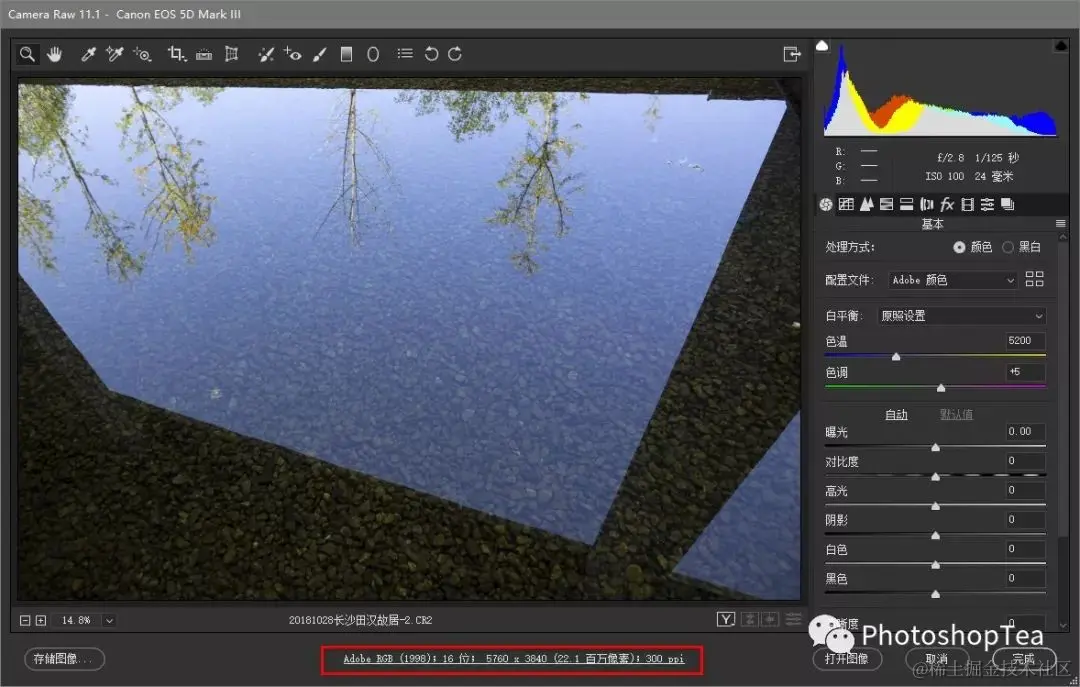Switch to the Basic (基本) panel tab
This screenshot has height=687, width=1080.
[x=826, y=204]
